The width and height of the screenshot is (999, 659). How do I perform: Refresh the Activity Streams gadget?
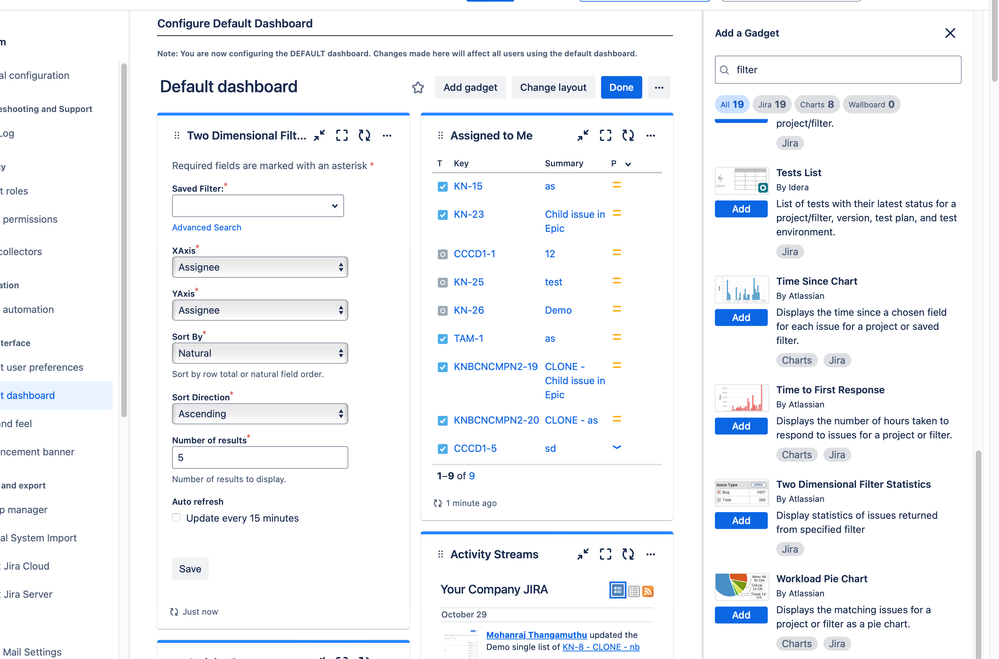628,554
